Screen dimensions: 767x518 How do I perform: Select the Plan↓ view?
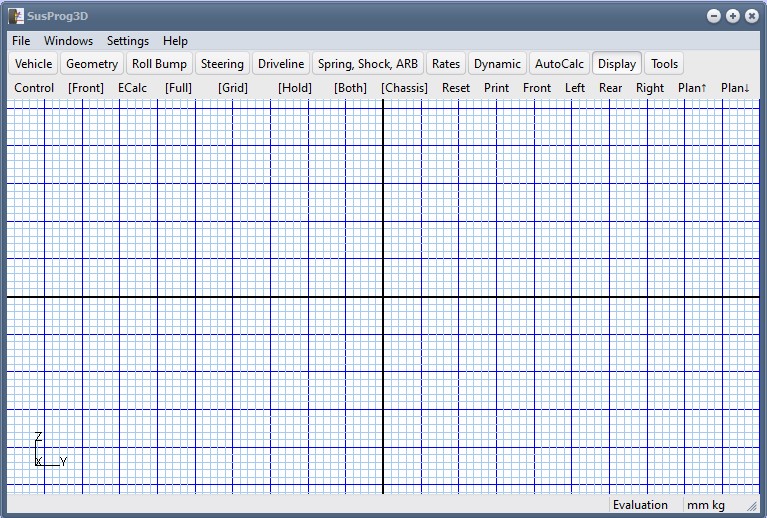(x=735, y=88)
